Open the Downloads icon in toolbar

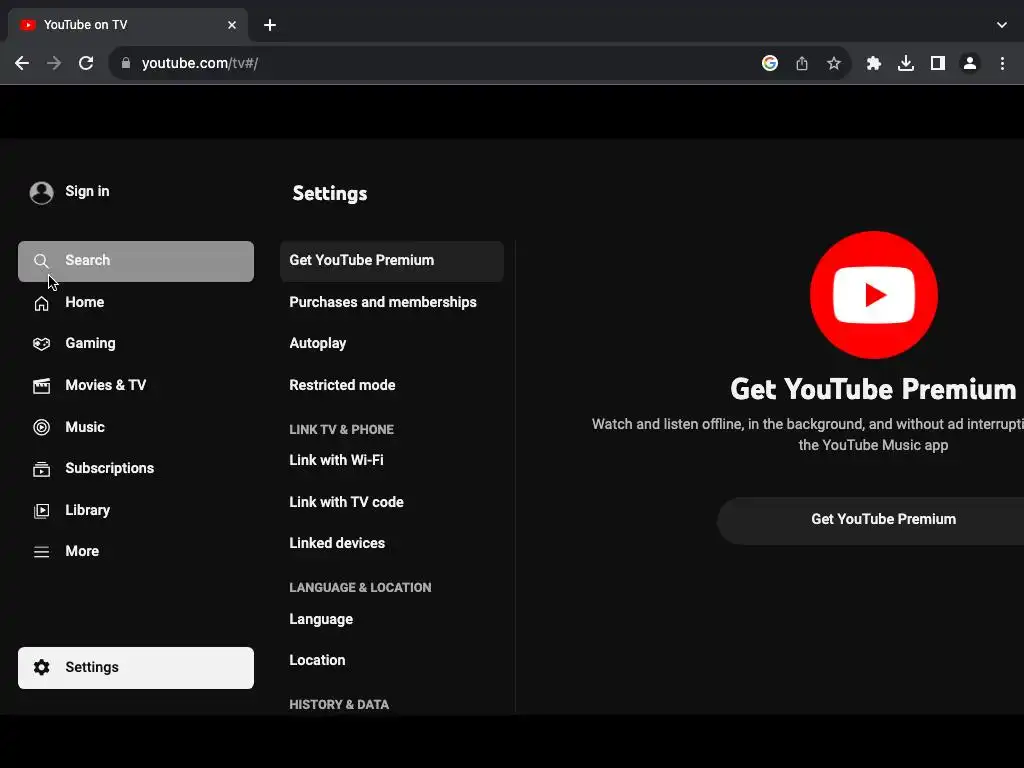(x=905, y=63)
